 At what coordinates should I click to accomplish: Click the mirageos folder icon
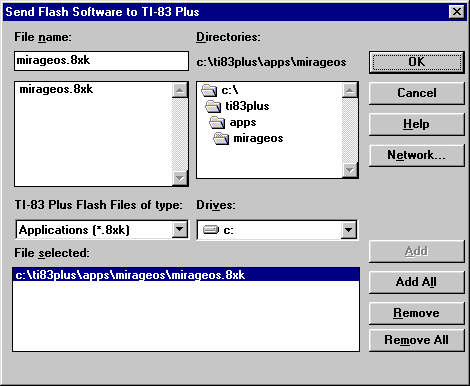[221, 138]
